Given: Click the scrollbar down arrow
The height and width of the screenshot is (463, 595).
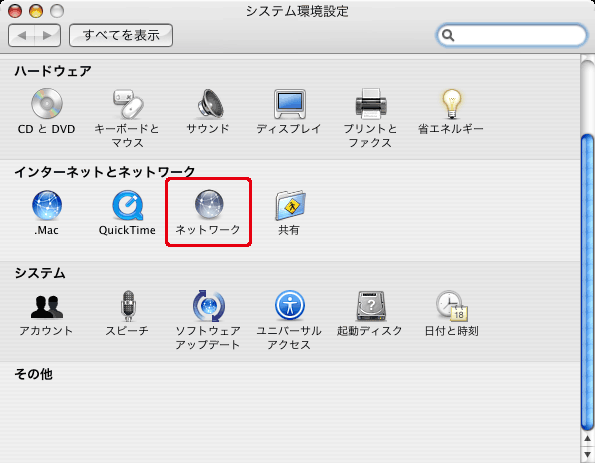Looking at the screenshot, I should point(587,454).
